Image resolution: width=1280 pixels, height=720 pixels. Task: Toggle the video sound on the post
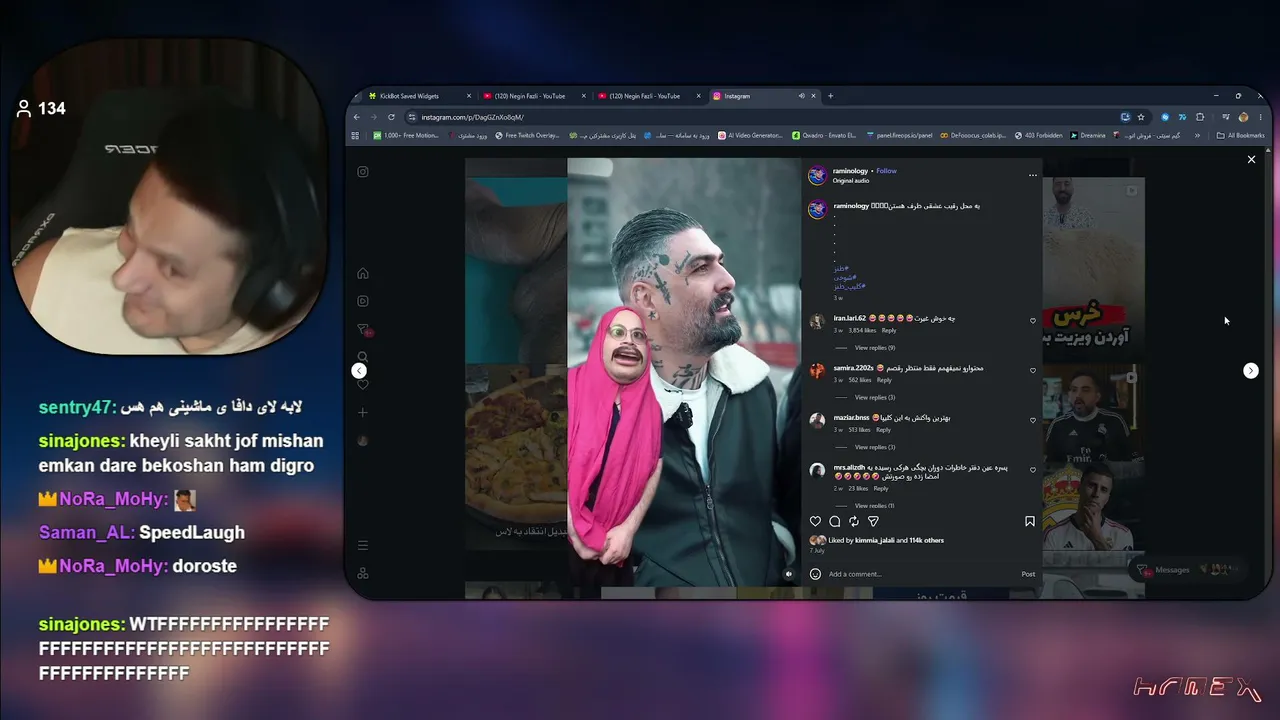(789, 574)
